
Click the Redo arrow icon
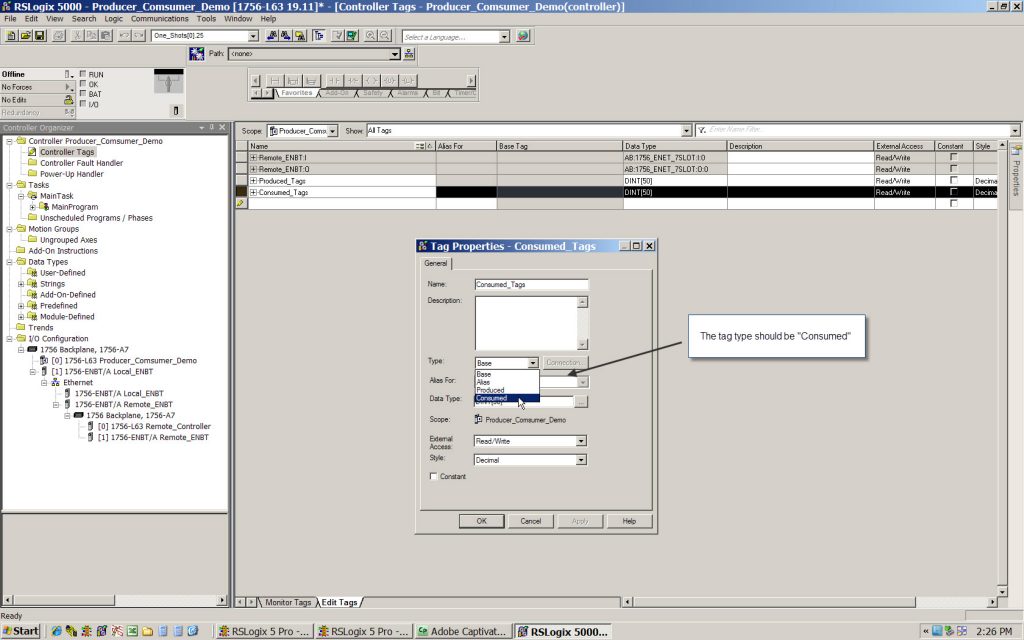(x=138, y=36)
